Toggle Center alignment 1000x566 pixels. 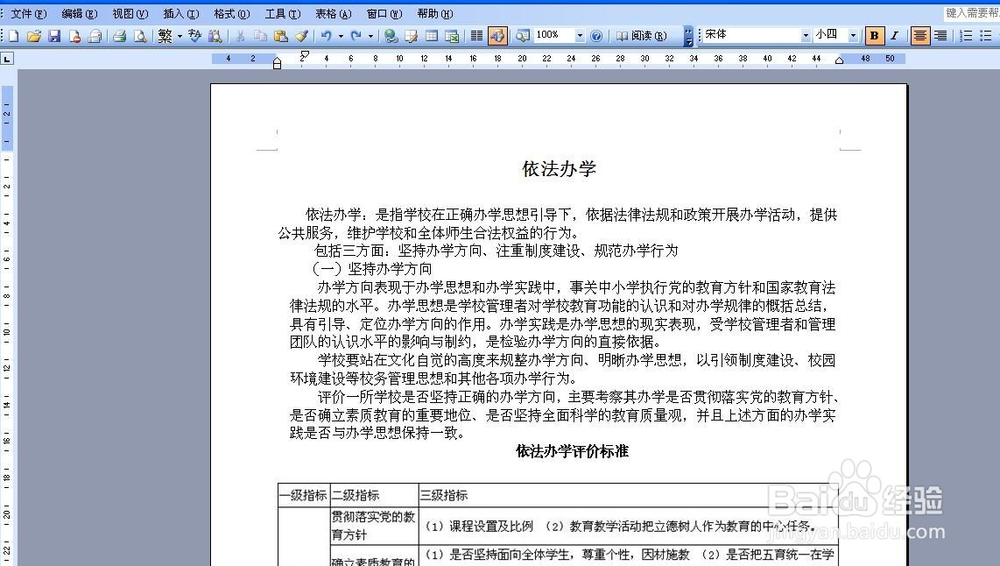(x=920, y=36)
